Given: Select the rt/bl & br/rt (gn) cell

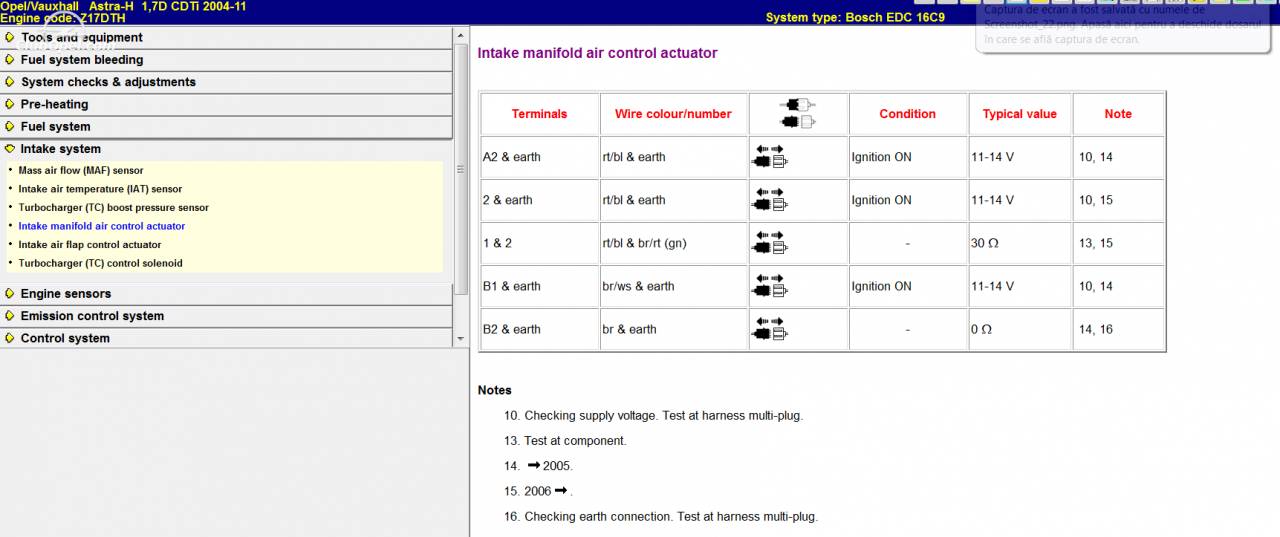Looking at the screenshot, I should pos(674,243).
